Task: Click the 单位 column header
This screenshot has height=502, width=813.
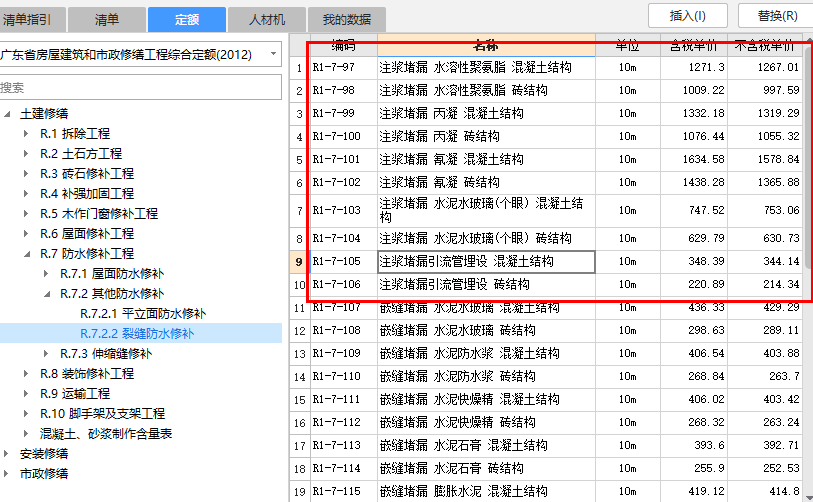Action: click(628, 45)
